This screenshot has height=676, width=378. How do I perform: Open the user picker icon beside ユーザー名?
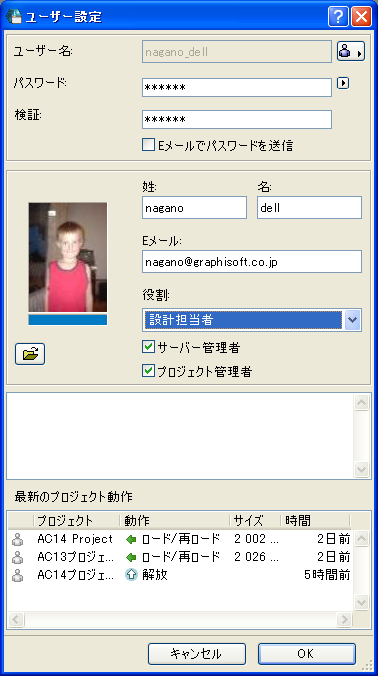pyautogui.click(x=351, y=52)
